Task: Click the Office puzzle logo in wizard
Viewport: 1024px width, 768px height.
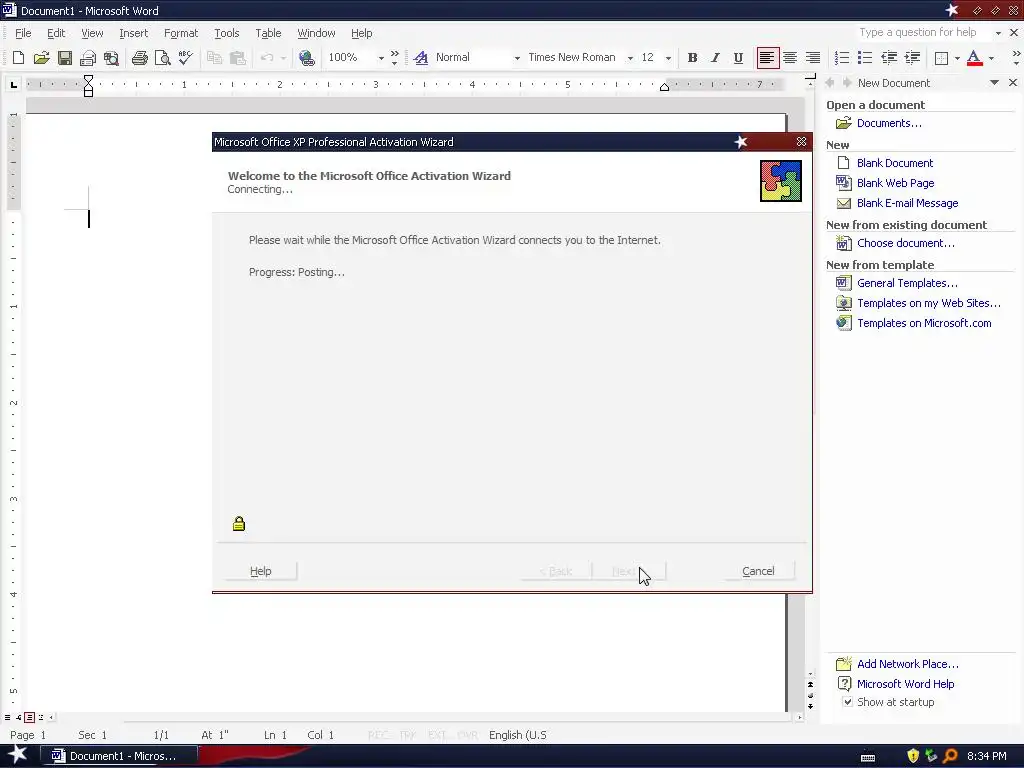Action: click(780, 181)
